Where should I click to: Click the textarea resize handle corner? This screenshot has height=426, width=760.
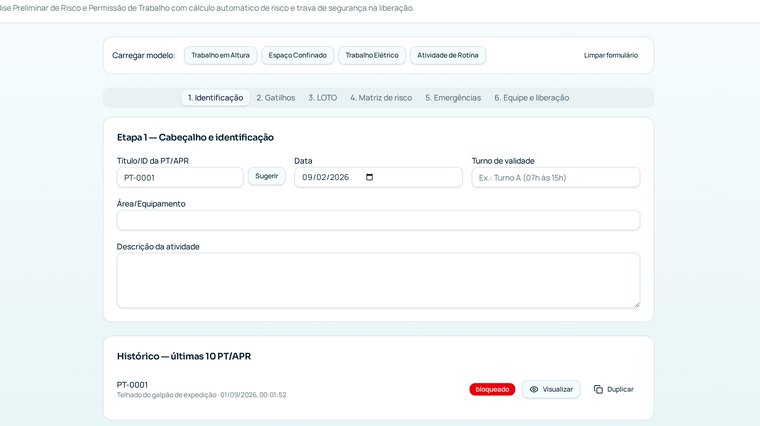637,304
